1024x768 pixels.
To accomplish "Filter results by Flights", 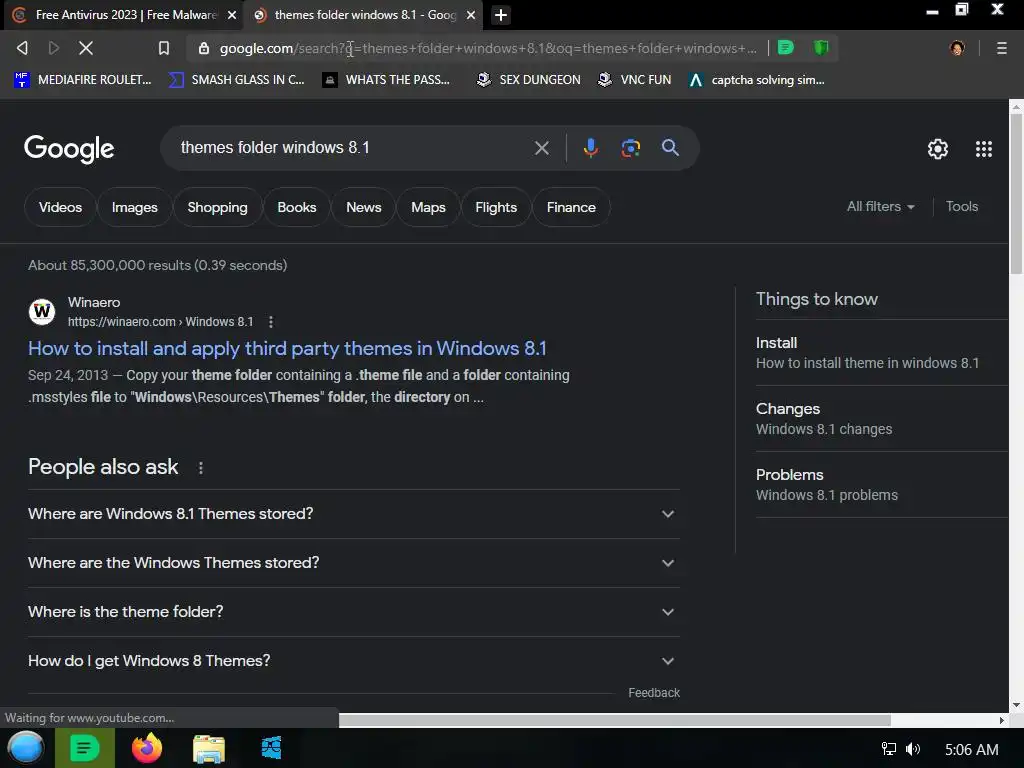I will point(496,207).
